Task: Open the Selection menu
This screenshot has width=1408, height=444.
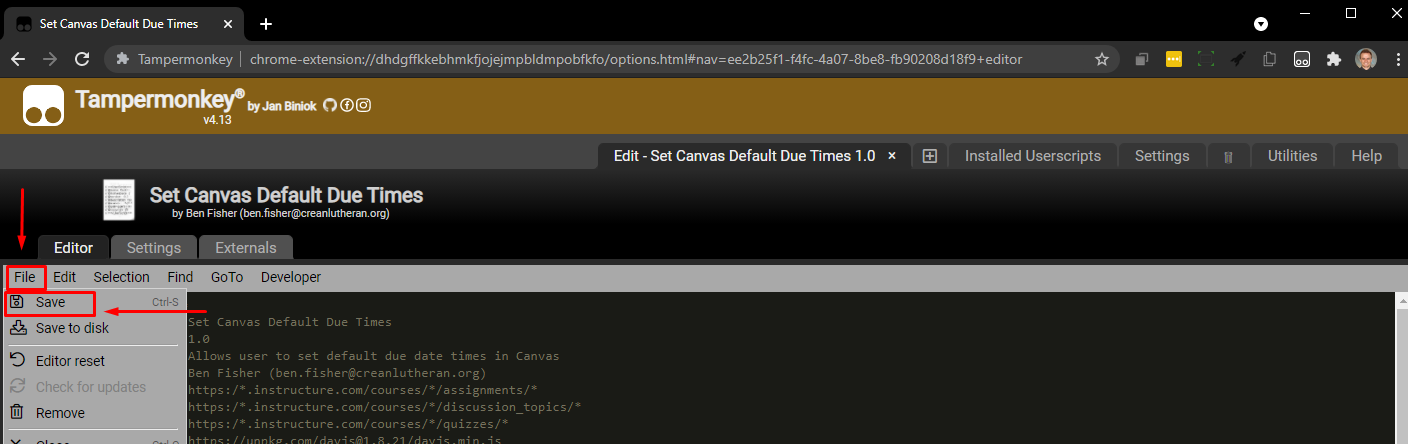Action: pyautogui.click(x=122, y=277)
